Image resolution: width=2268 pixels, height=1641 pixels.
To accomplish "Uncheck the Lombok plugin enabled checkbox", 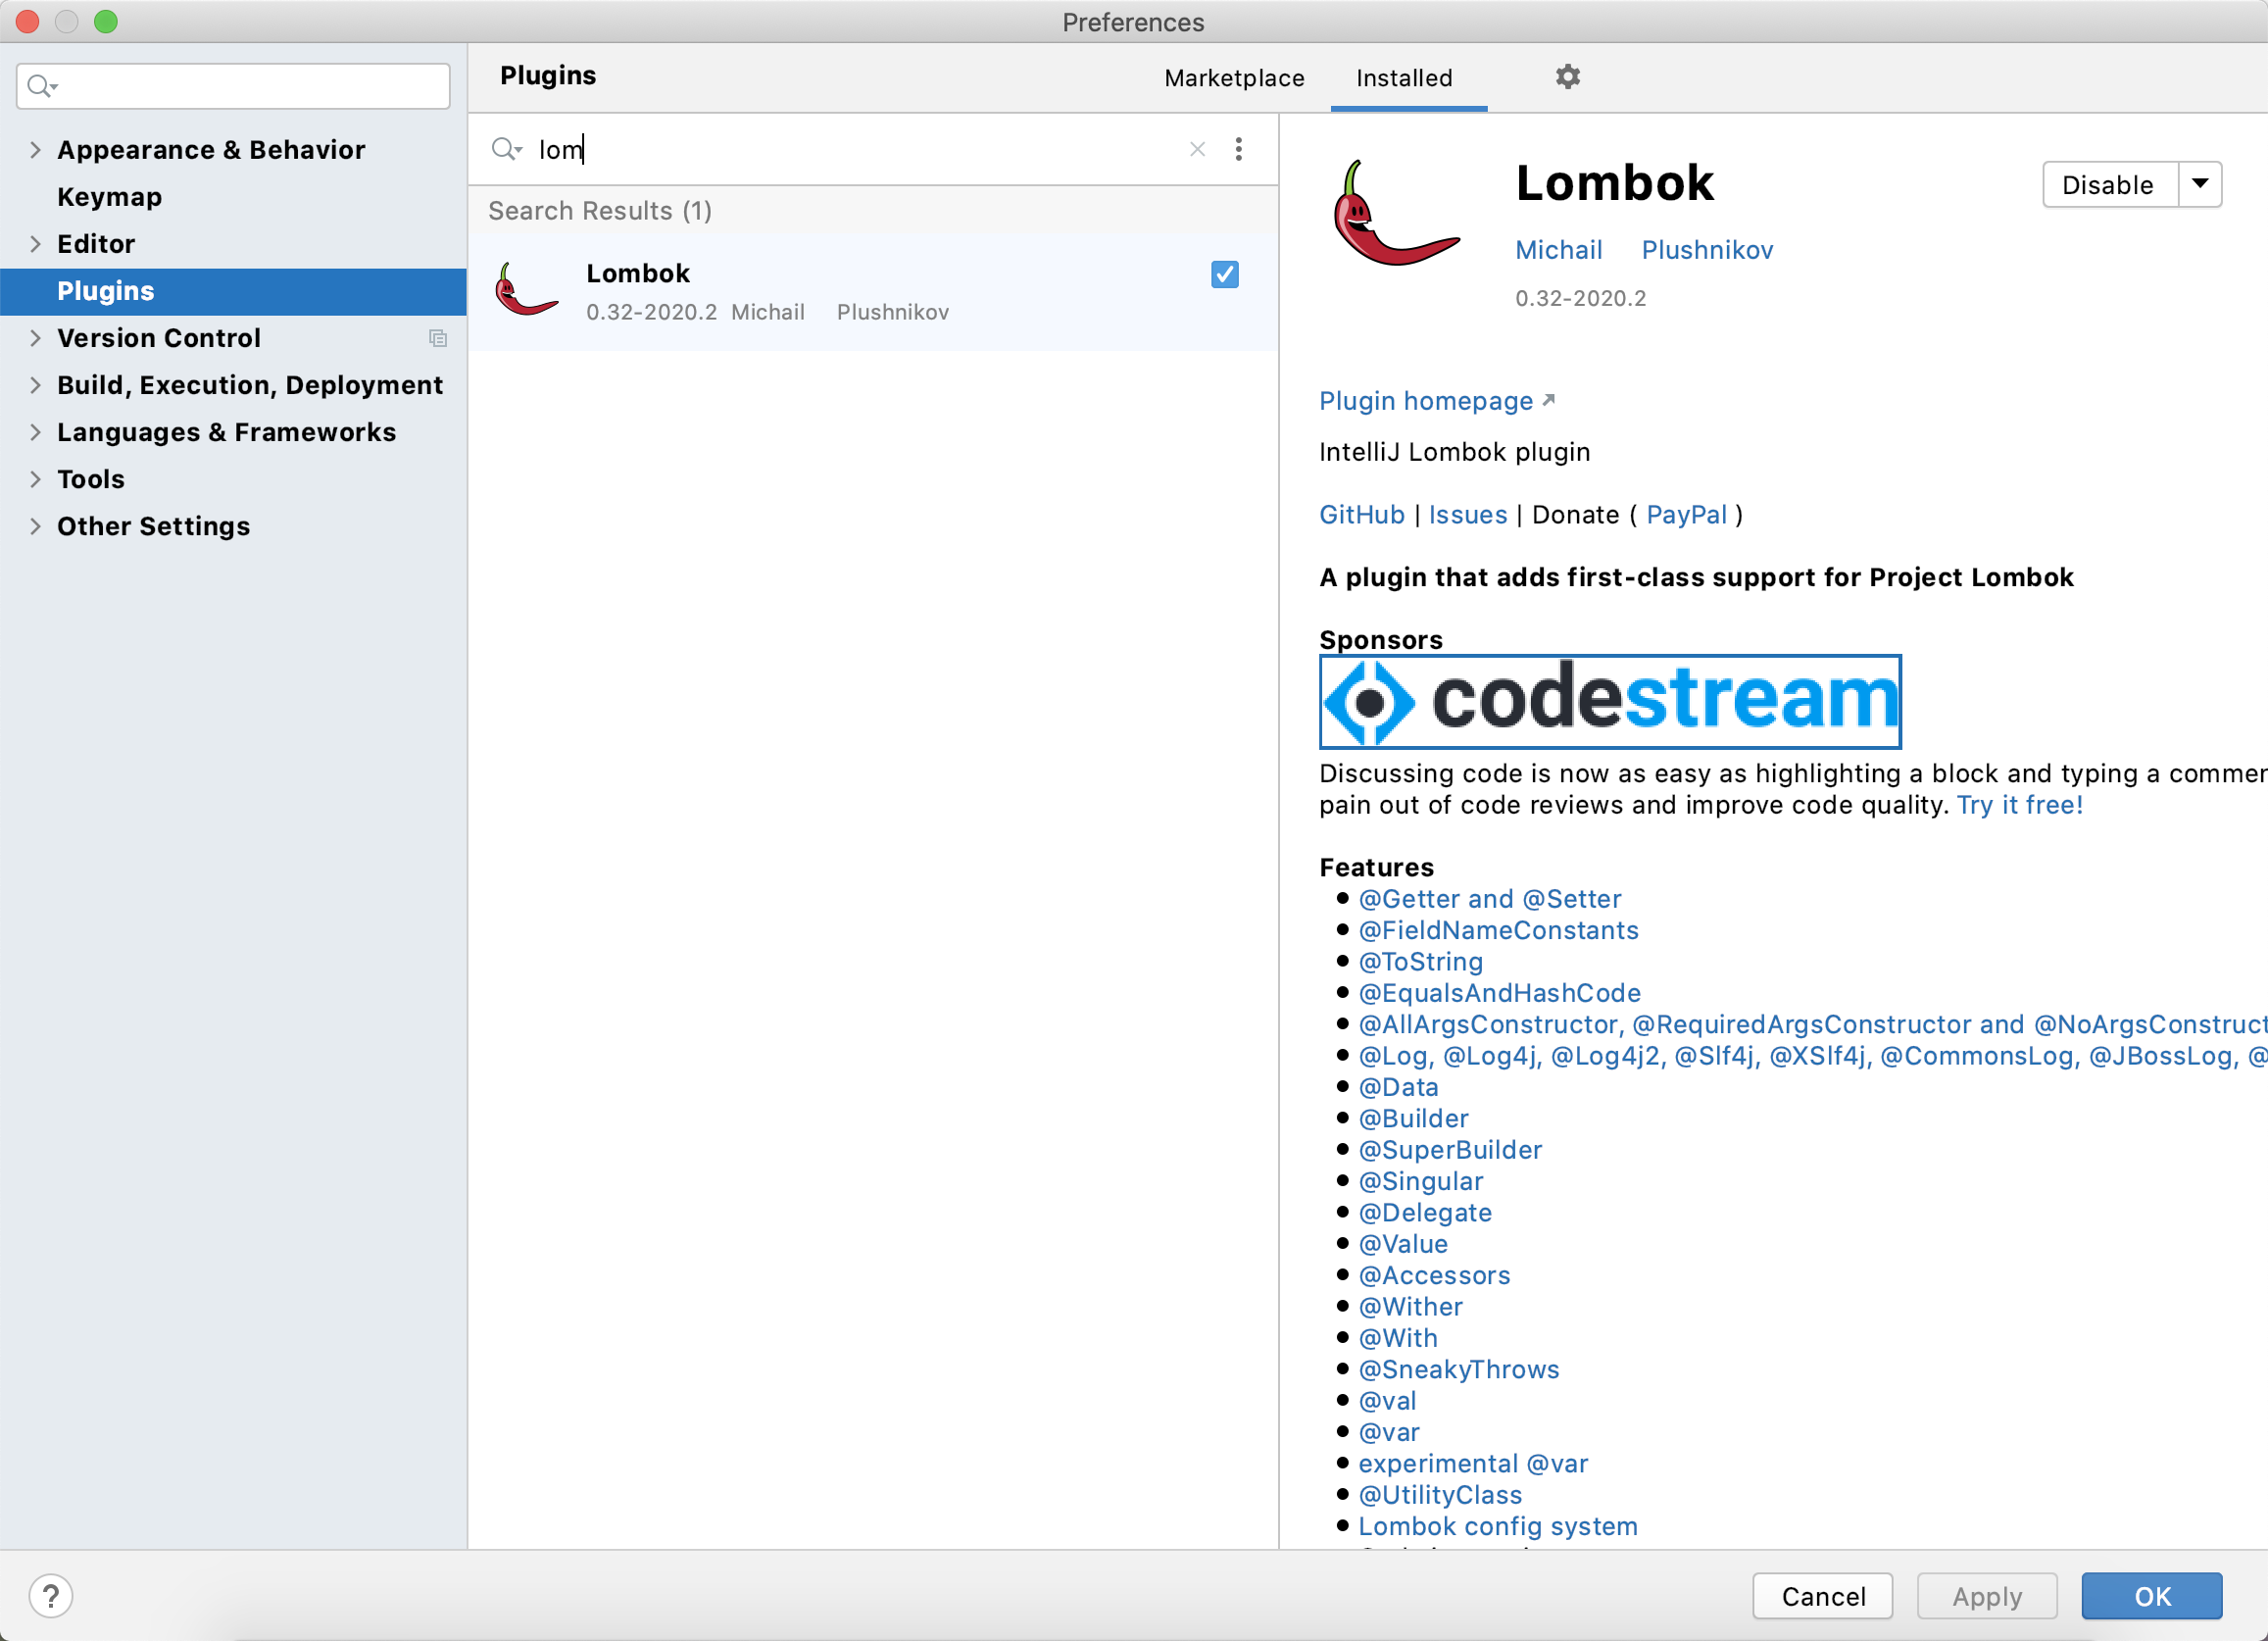I will [x=1224, y=274].
